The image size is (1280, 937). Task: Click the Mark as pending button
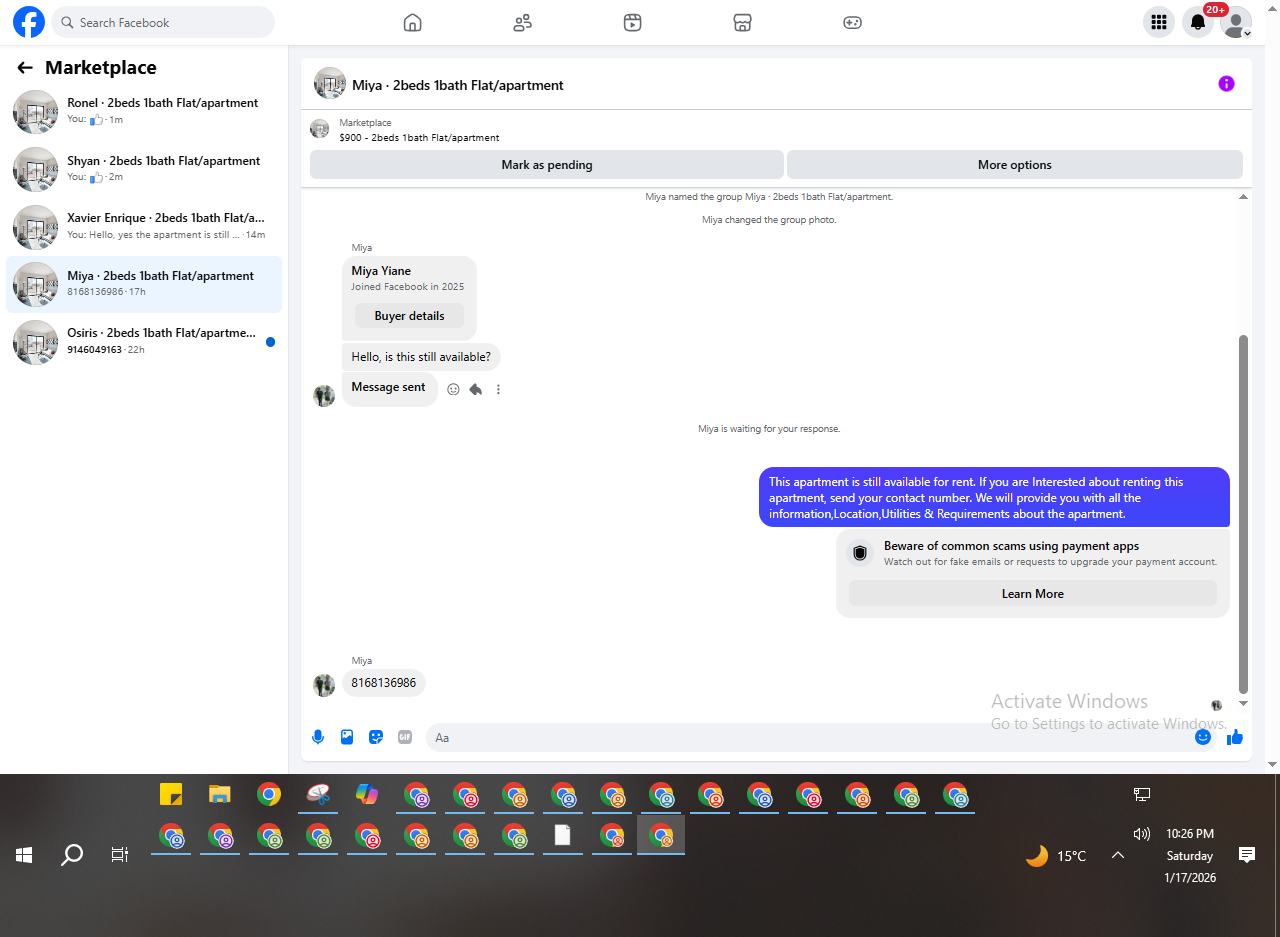pyautogui.click(x=547, y=165)
